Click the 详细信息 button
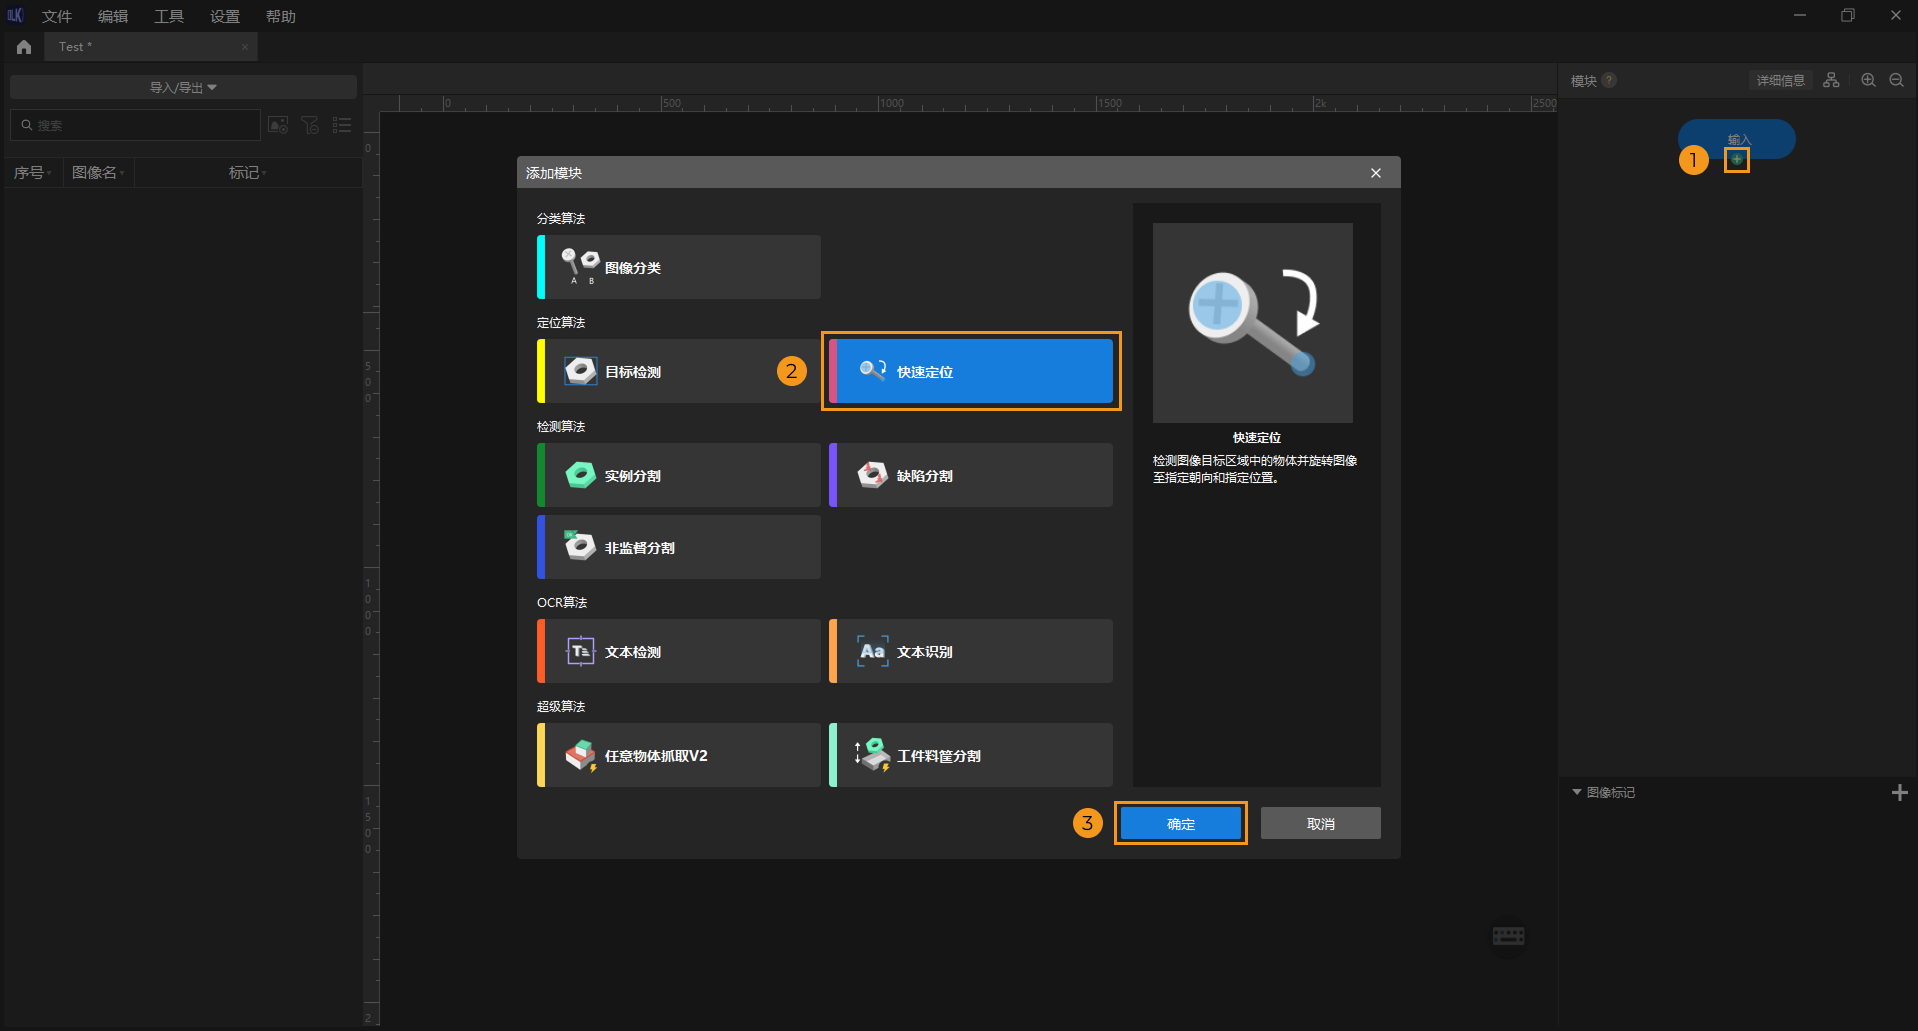 click(x=1781, y=80)
